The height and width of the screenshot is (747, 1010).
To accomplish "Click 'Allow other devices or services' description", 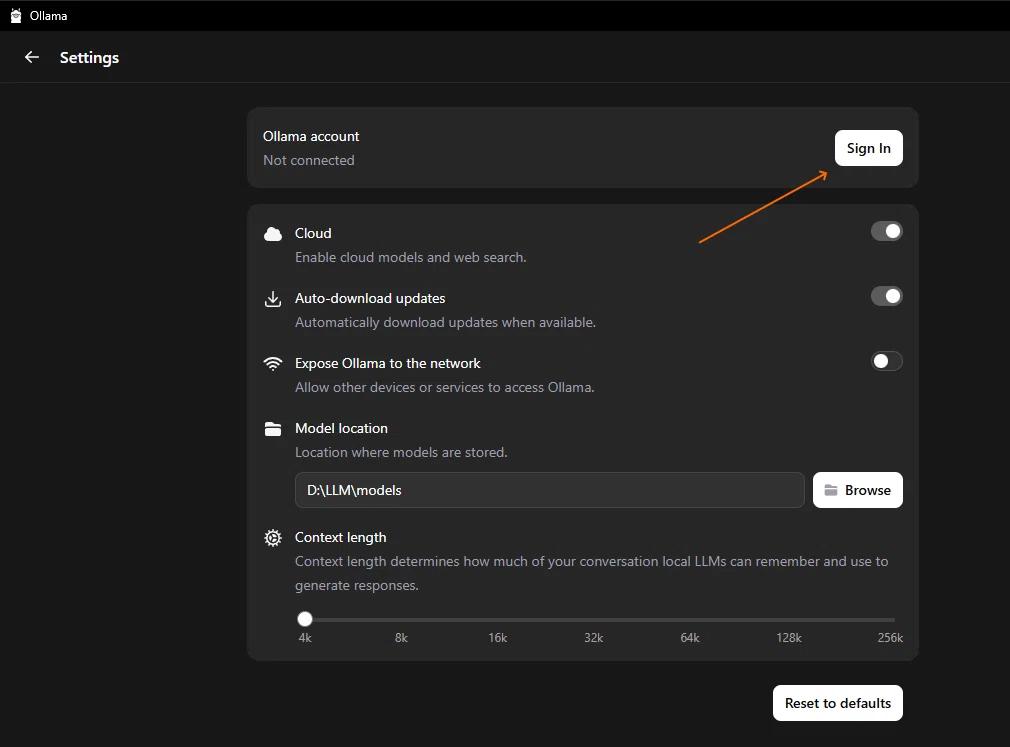I will pos(444,388).
